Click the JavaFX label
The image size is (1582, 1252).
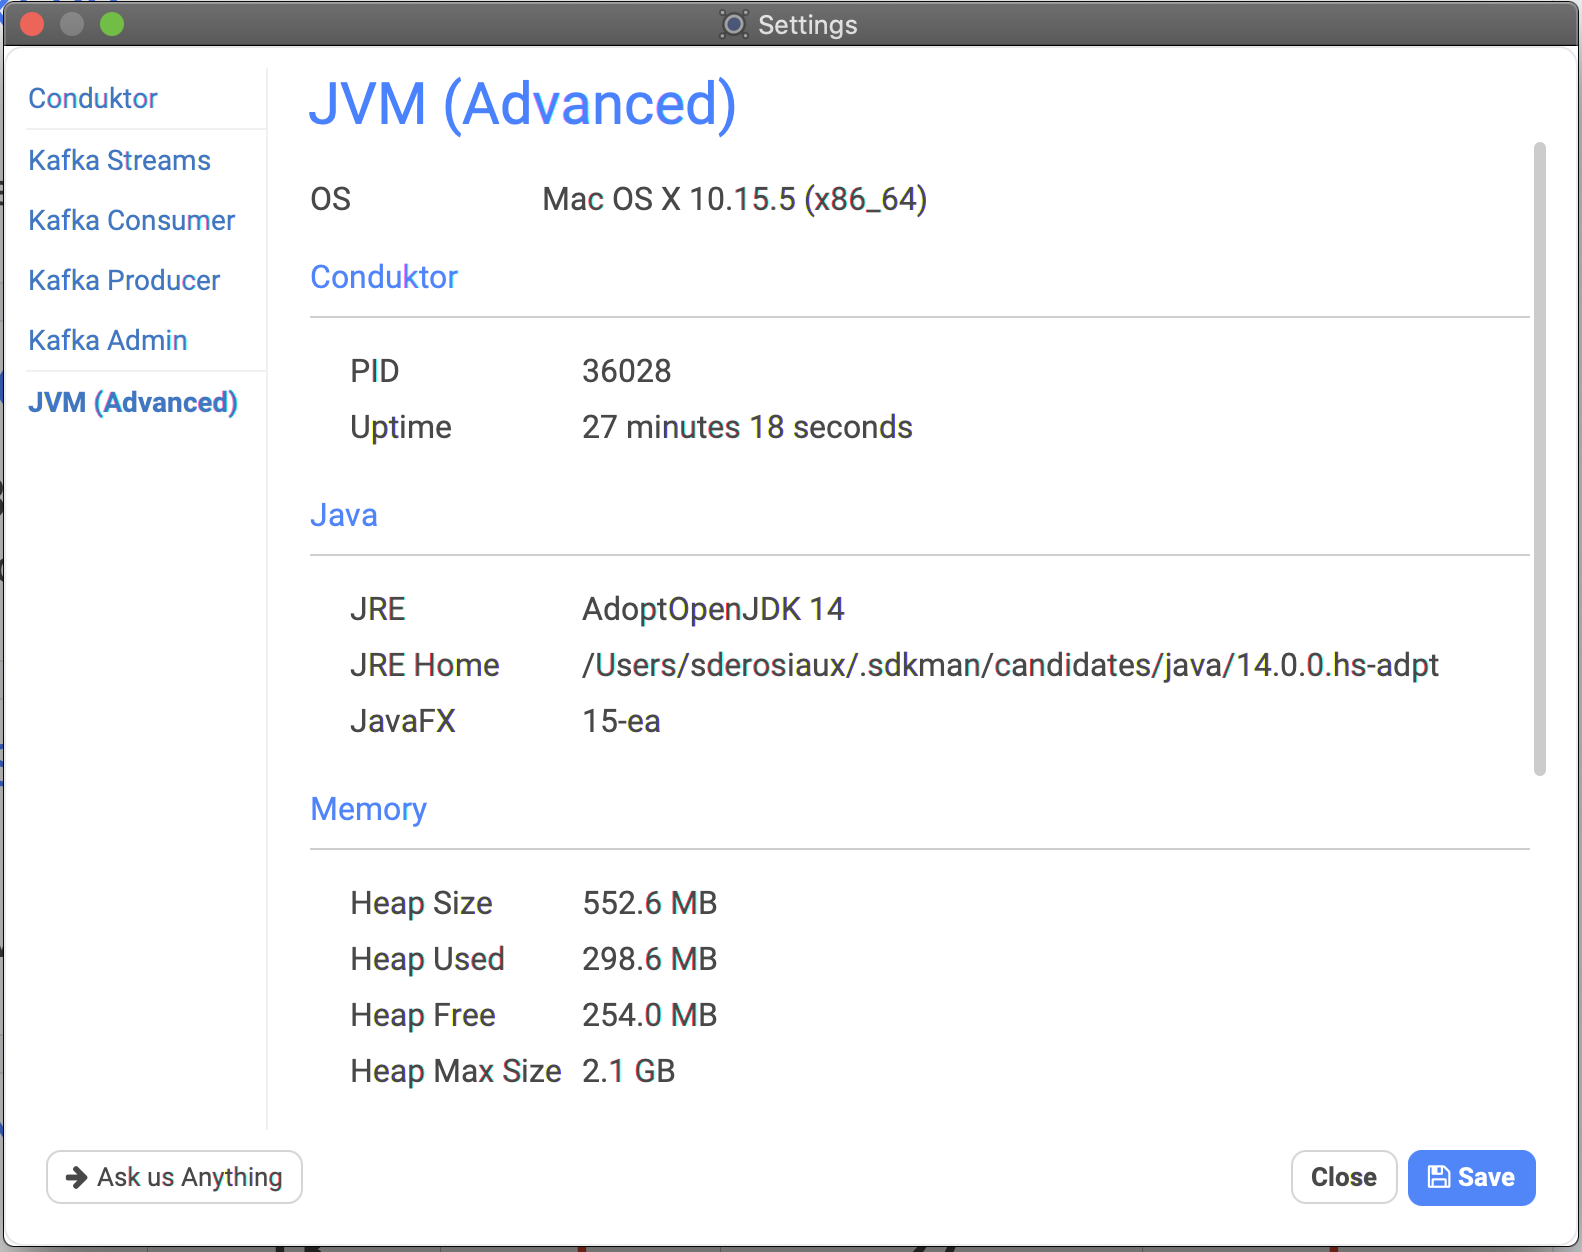[403, 721]
